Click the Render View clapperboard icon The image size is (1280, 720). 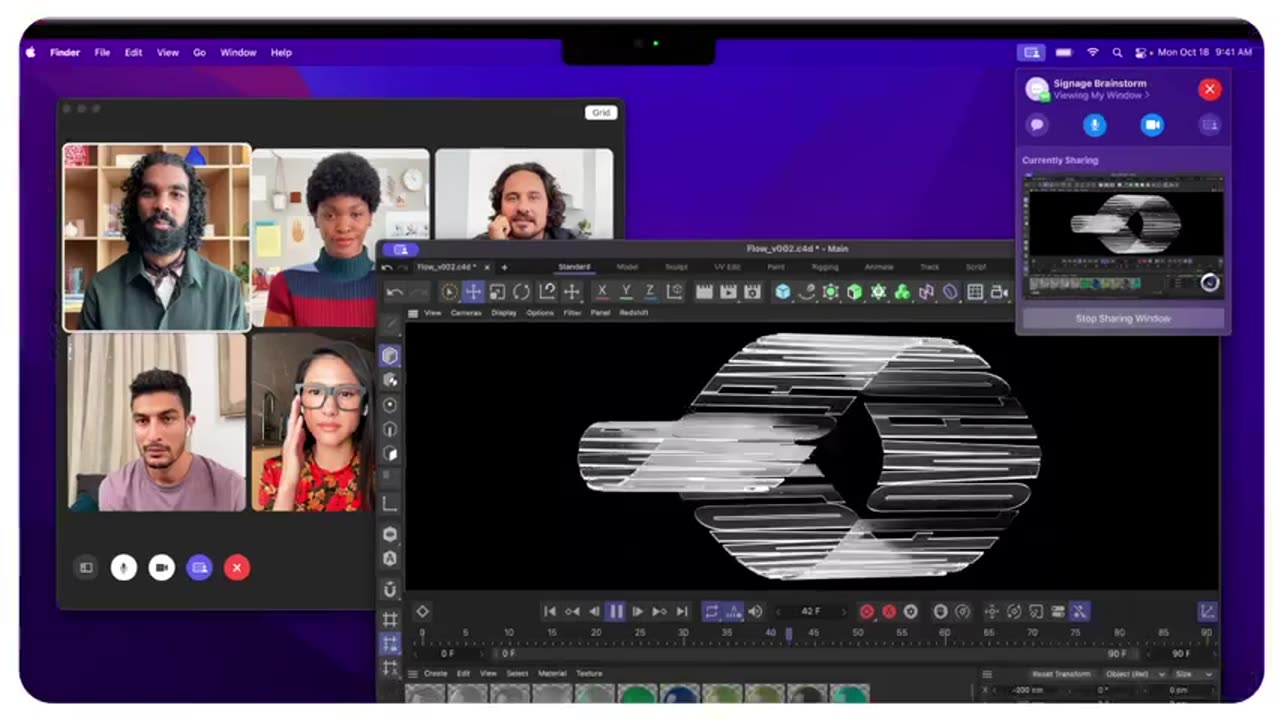click(x=704, y=292)
